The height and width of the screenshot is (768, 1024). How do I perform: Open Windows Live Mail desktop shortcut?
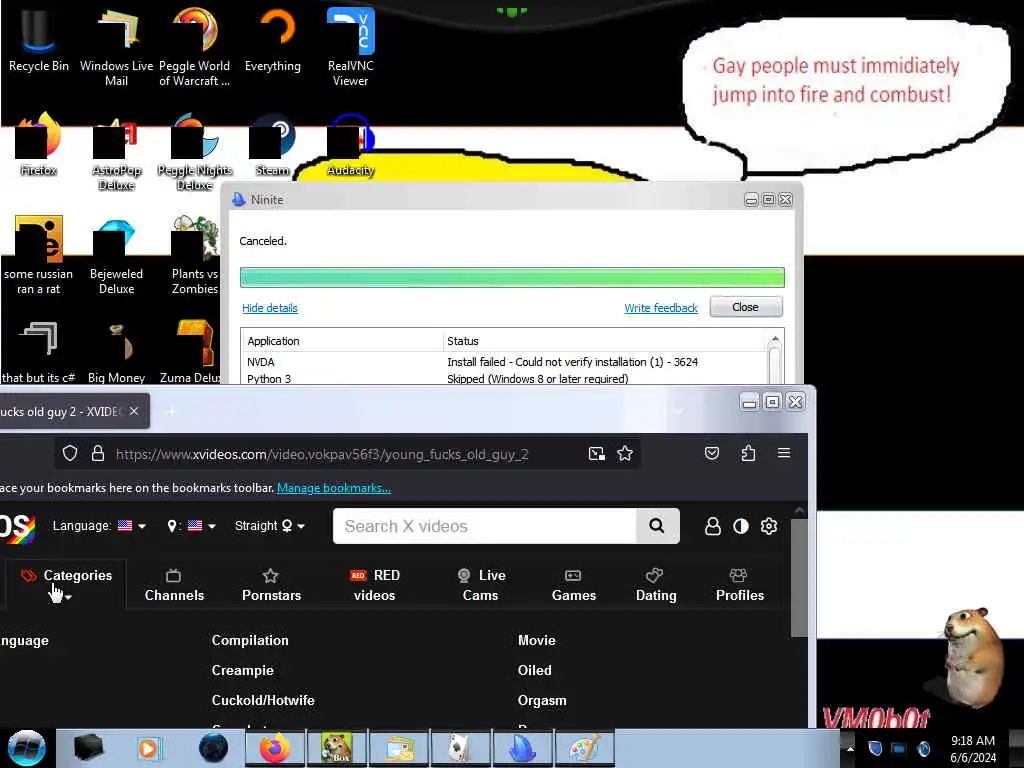[116, 46]
